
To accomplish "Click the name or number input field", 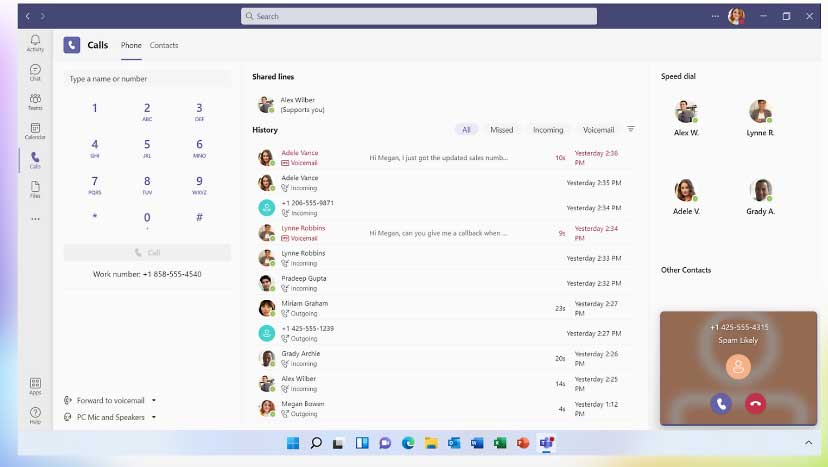I will tap(147, 79).
